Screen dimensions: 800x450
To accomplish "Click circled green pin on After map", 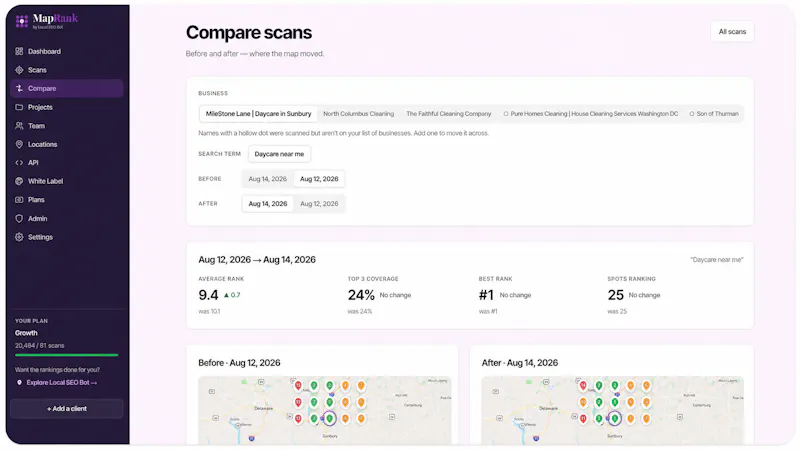I will coord(615,418).
